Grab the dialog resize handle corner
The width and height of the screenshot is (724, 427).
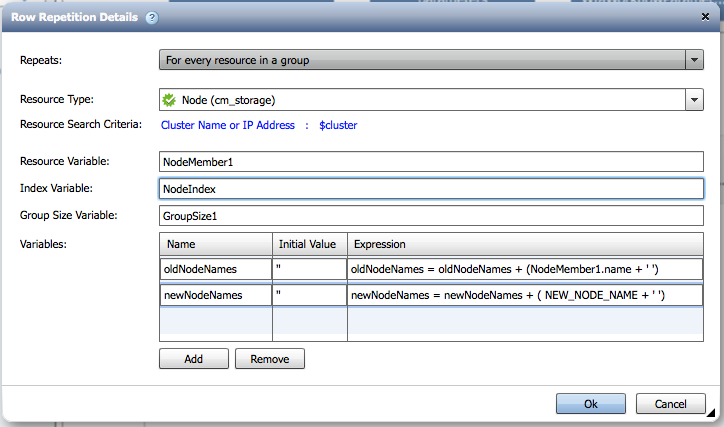(x=711, y=412)
